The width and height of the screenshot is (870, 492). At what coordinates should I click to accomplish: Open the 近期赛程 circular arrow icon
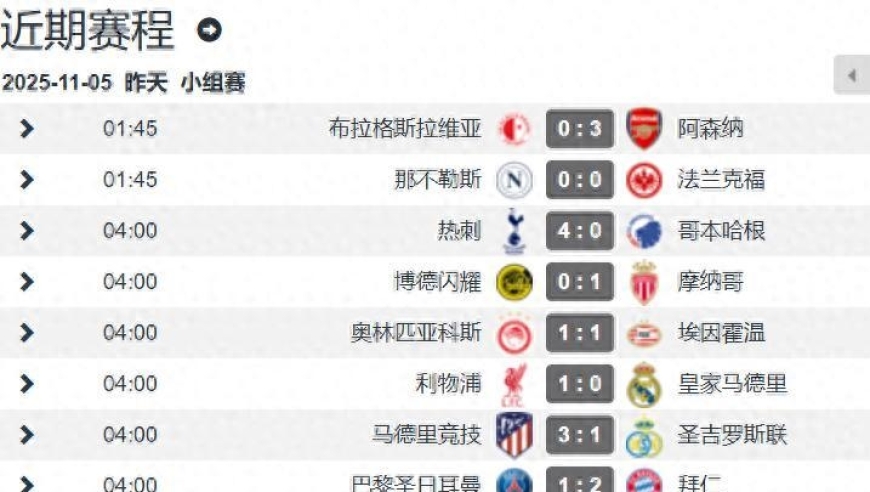click(208, 31)
